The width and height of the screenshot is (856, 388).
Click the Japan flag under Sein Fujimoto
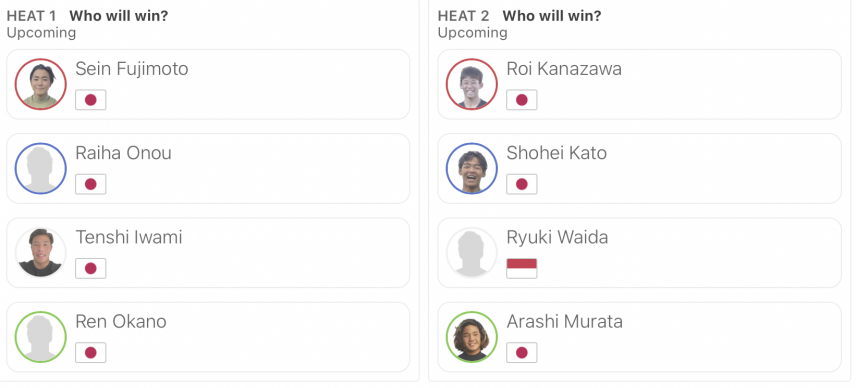click(91, 100)
